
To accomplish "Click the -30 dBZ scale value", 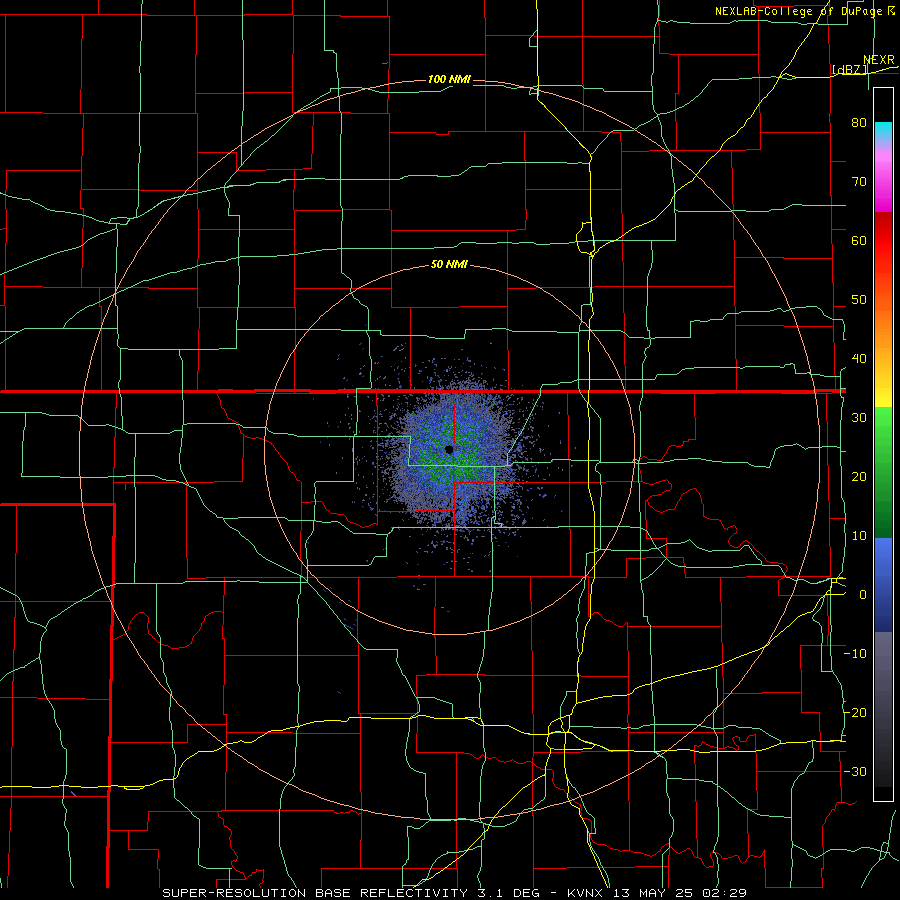I will (x=855, y=772).
